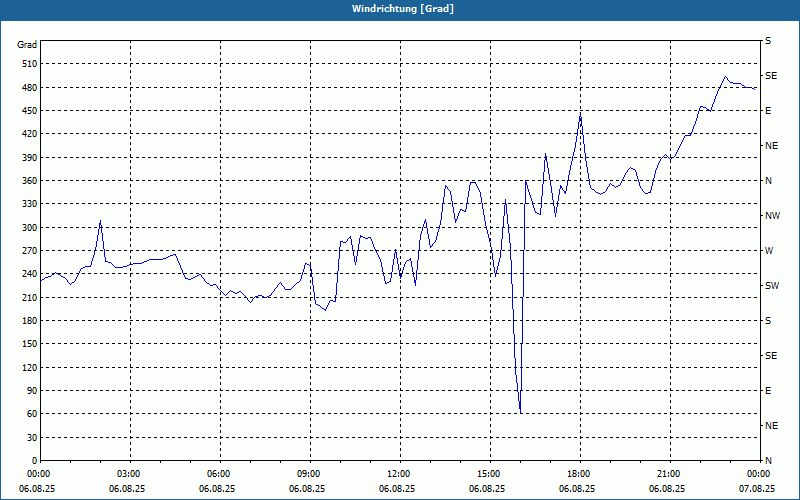Click the 09:00 time axis label
Viewport: 800px width, 500px height.
(x=311, y=474)
